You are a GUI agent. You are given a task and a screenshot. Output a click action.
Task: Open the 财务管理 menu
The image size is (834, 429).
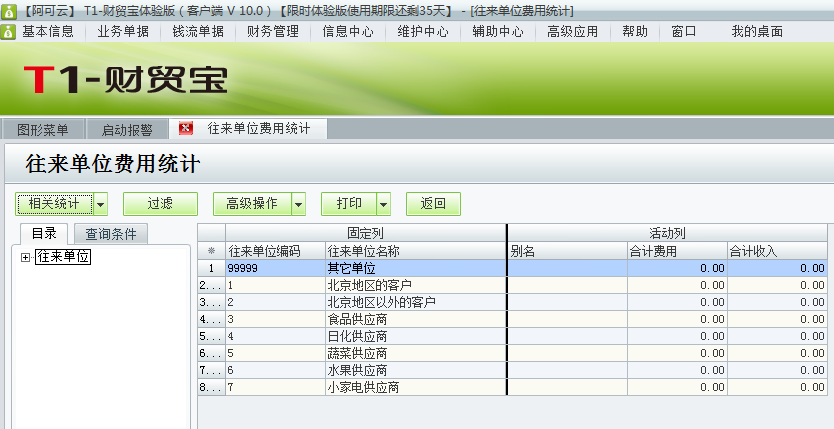click(273, 32)
